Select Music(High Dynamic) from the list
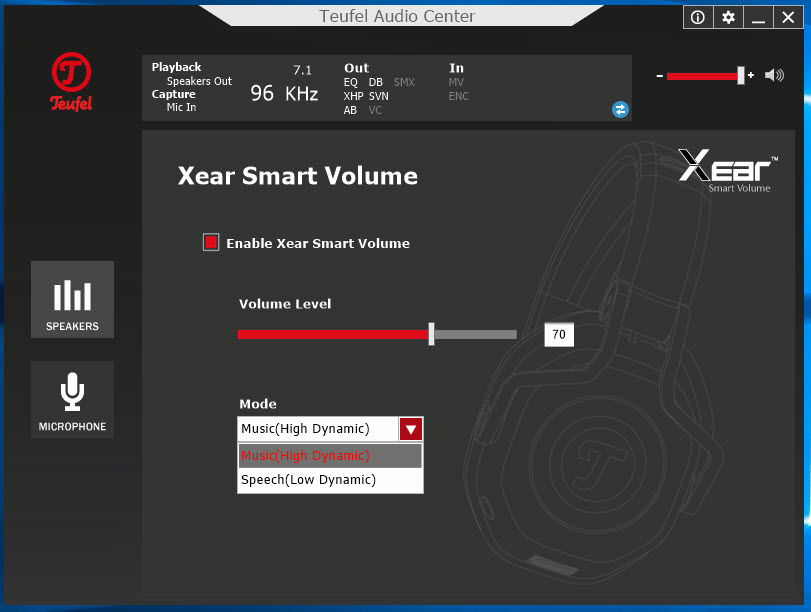This screenshot has height=612, width=811. (330, 455)
